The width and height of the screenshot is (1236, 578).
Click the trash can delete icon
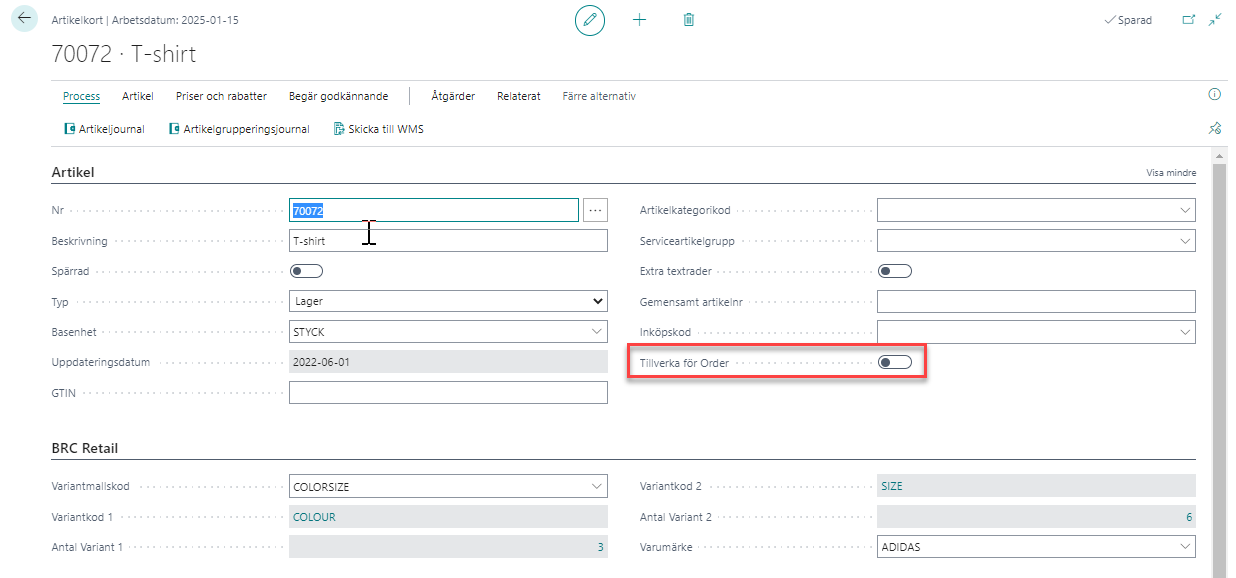click(689, 20)
